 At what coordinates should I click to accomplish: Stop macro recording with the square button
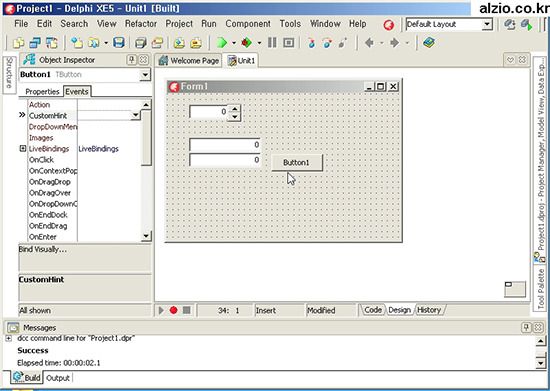(x=187, y=310)
